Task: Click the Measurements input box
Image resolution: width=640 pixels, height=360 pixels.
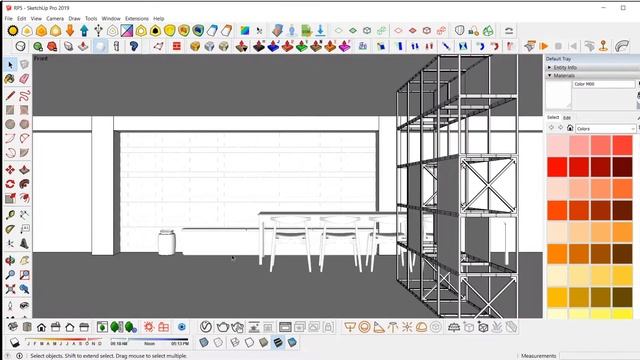Action: point(599,356)
